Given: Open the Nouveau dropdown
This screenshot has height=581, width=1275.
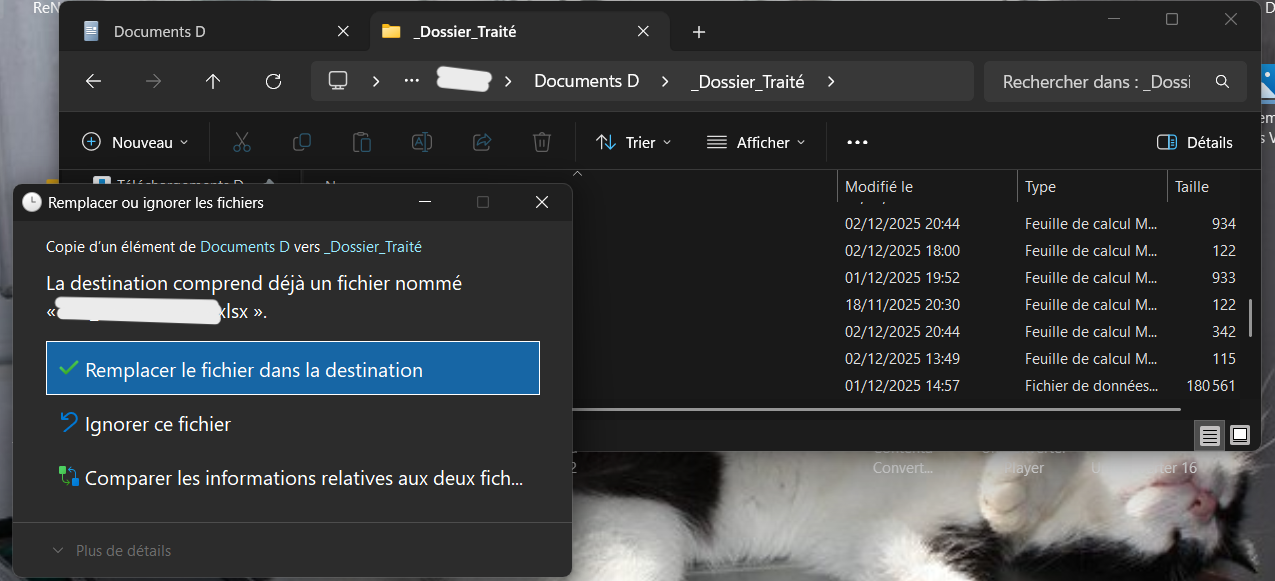Looking at the screenshot, I should click(135, 142).
